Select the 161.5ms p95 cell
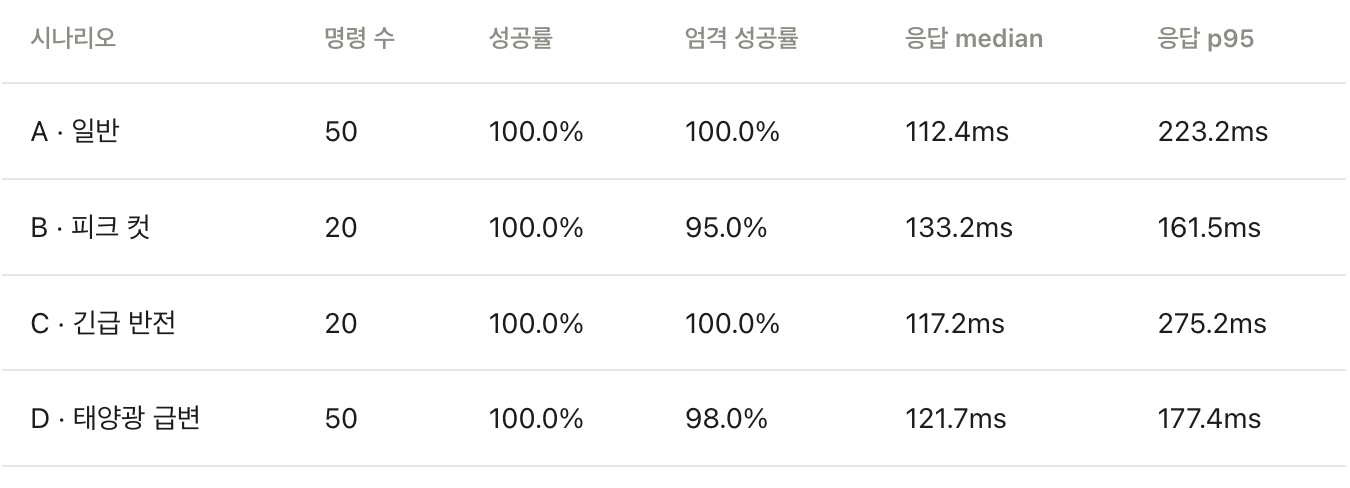The height and width of the screenshot is (488, 1350). pos(1209,228)
